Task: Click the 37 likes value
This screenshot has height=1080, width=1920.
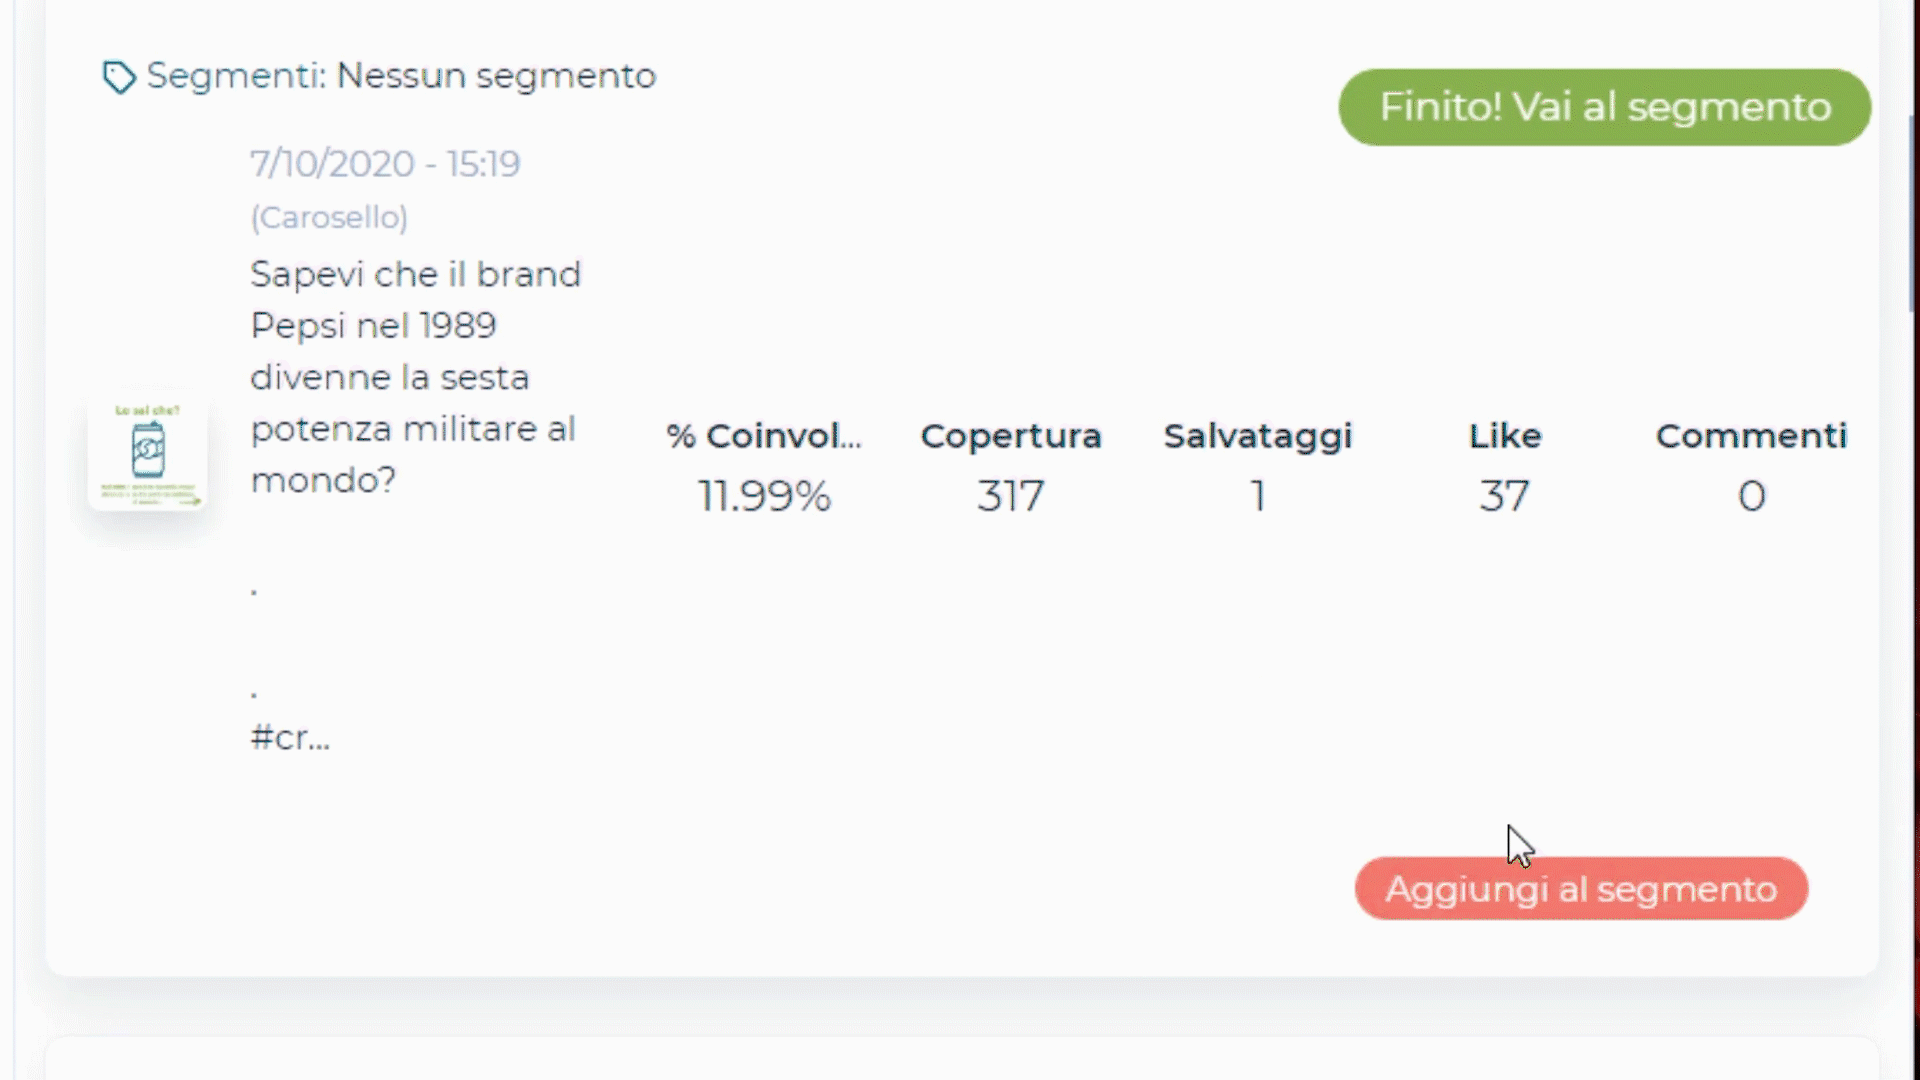Action: coord(1505,496)
